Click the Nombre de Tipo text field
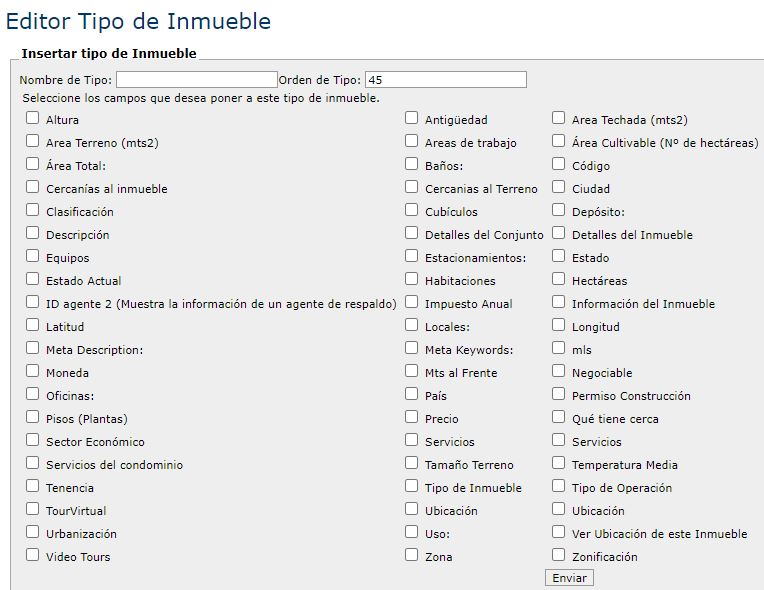The width and height of the screenshot is (764, 590). tap(197, 80)
